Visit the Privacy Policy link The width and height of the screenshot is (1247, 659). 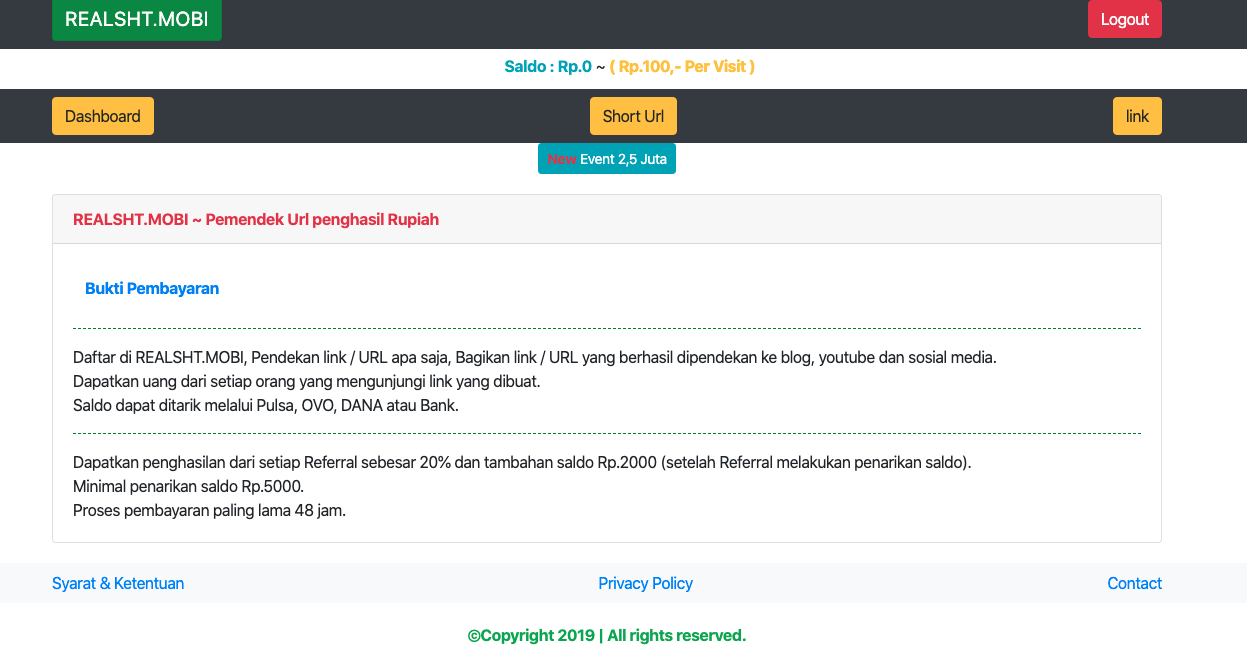[x=645, y=583]
